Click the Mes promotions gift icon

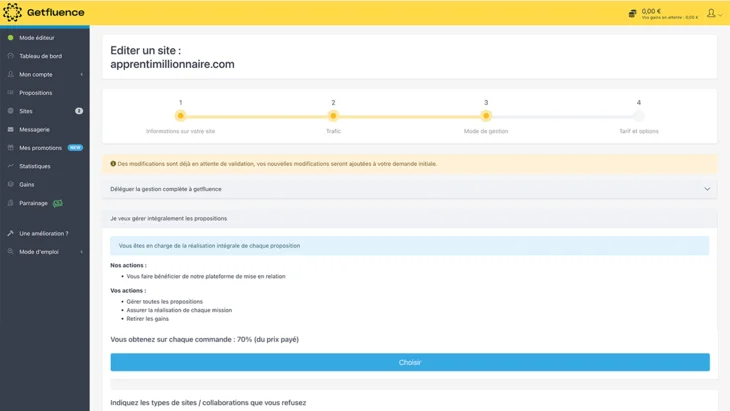[x=11, y=148]
